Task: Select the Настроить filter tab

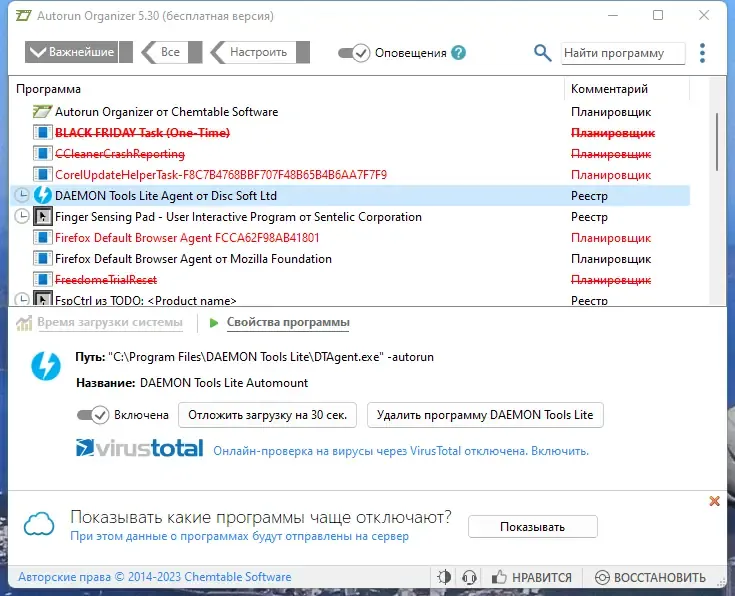Action: point(260,52)
